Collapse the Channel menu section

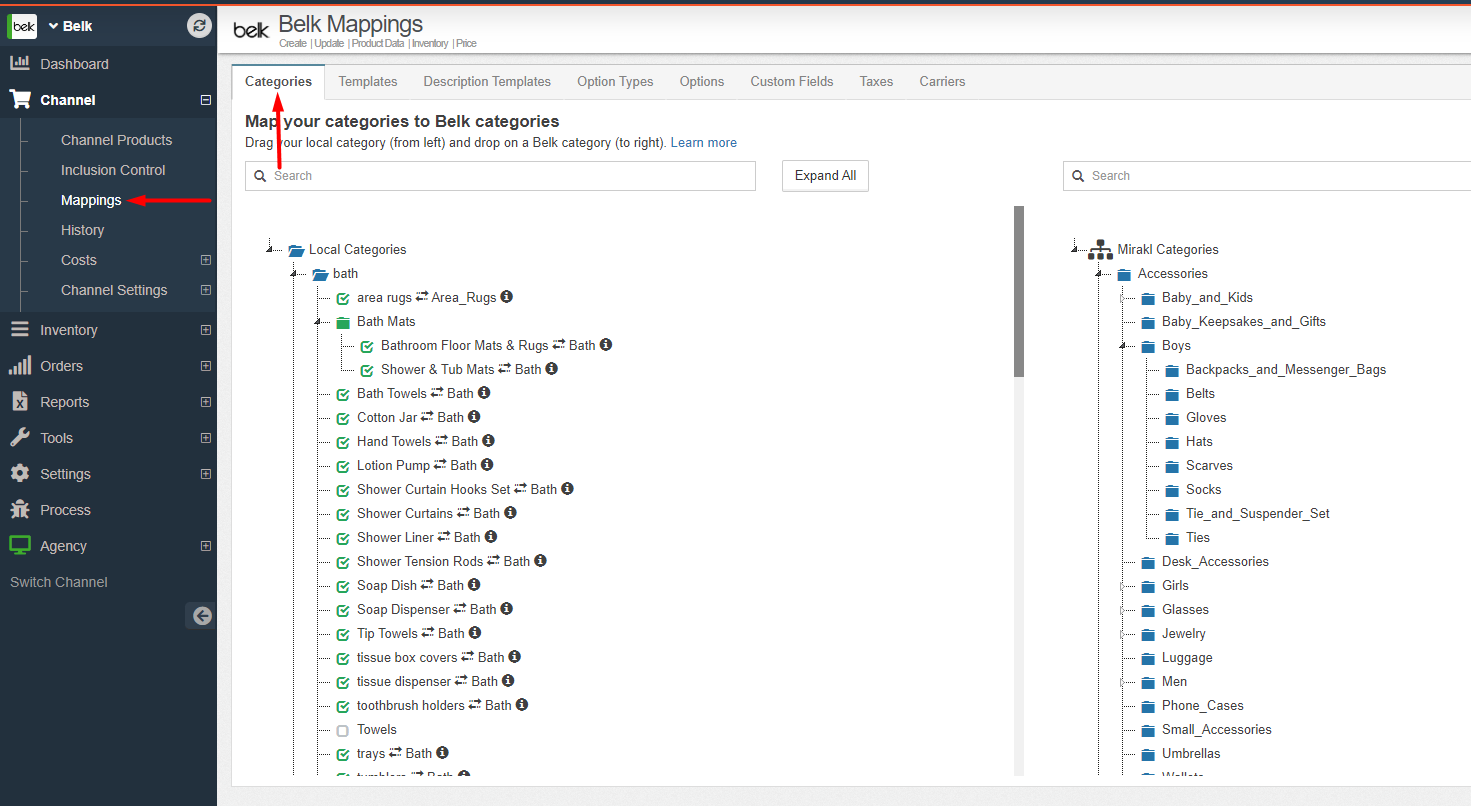(206, 100)
